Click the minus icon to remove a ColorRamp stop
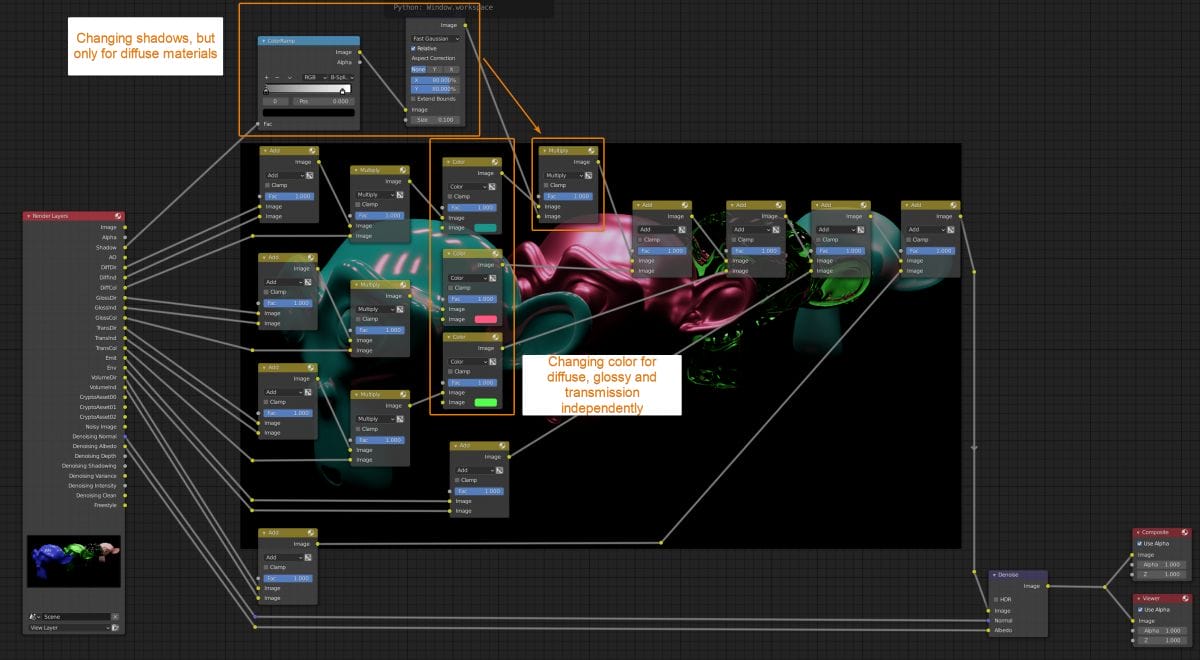Viewport: 1200px width, 660px height. [276, 77]
